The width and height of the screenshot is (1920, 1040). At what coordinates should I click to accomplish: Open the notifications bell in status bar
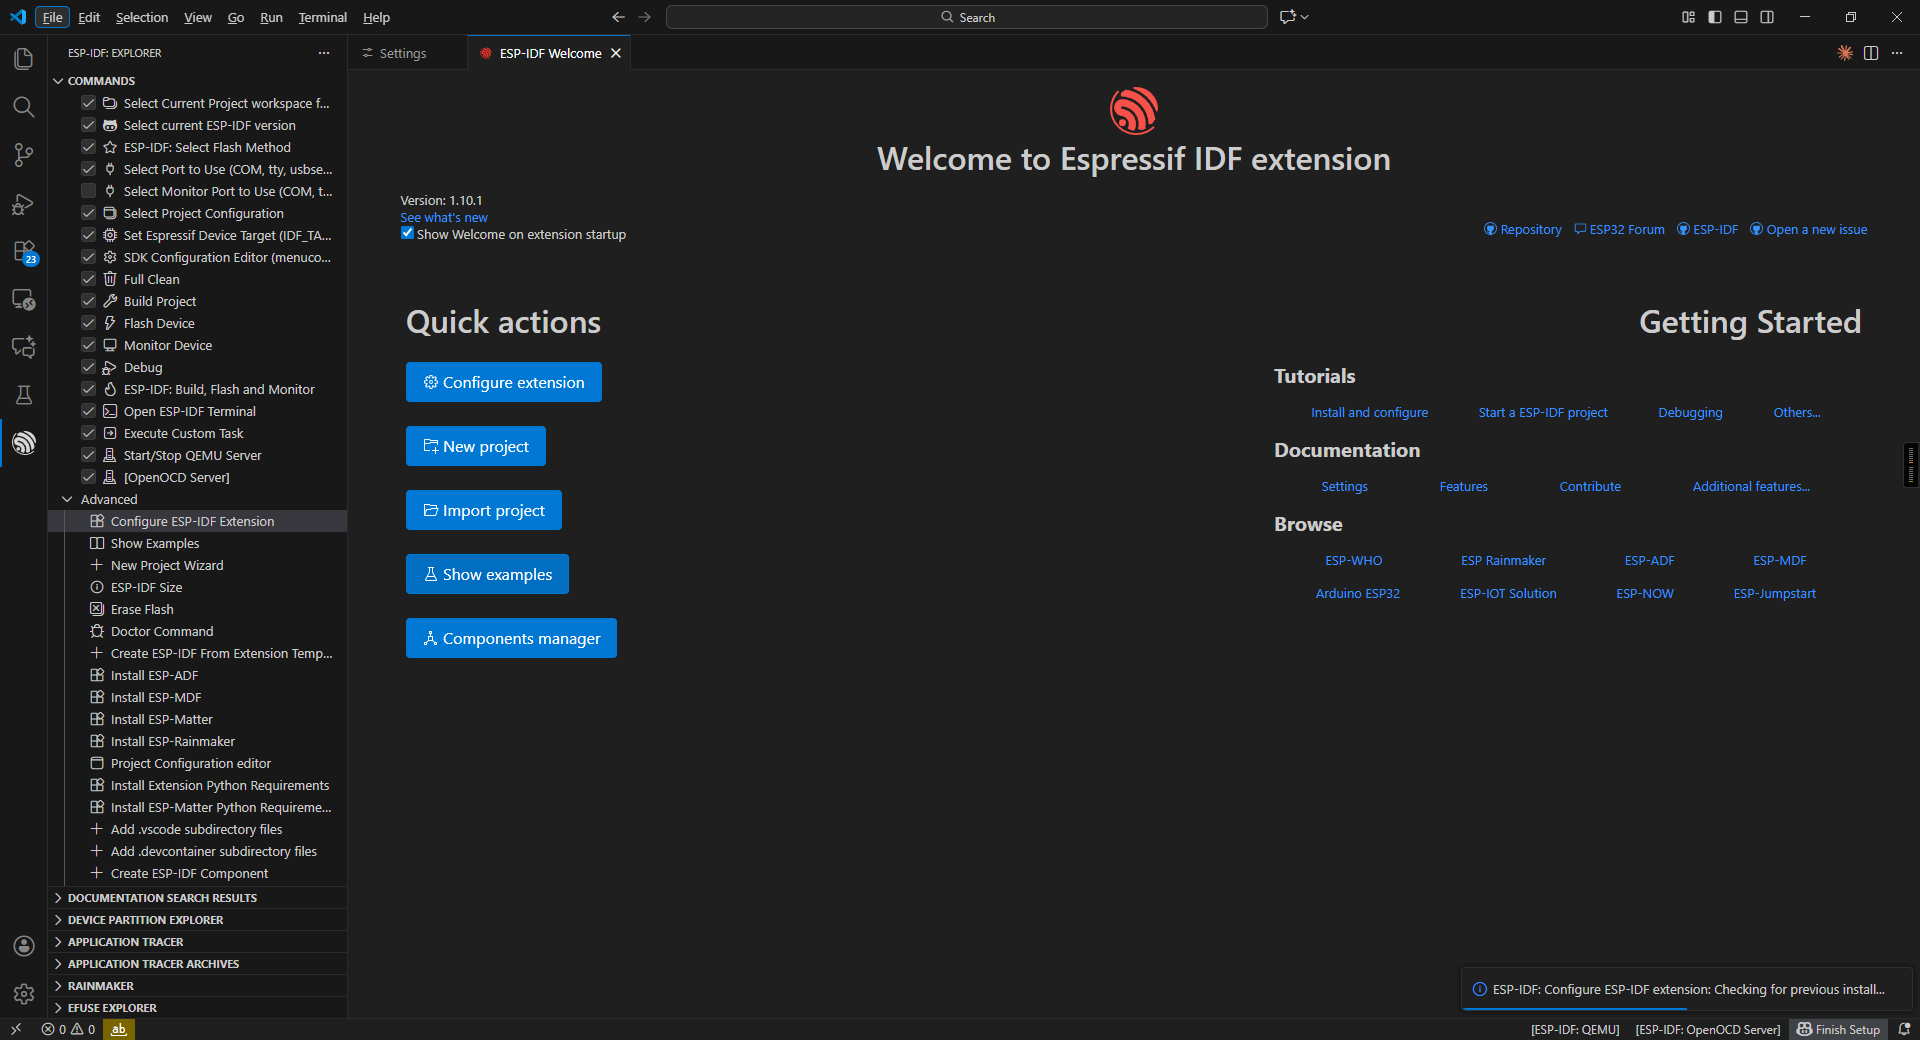tap(1905, 1029)
